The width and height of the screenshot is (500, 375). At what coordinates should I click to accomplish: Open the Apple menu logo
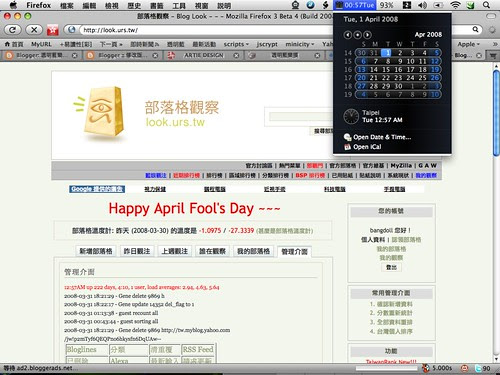[x=13, y=5]
